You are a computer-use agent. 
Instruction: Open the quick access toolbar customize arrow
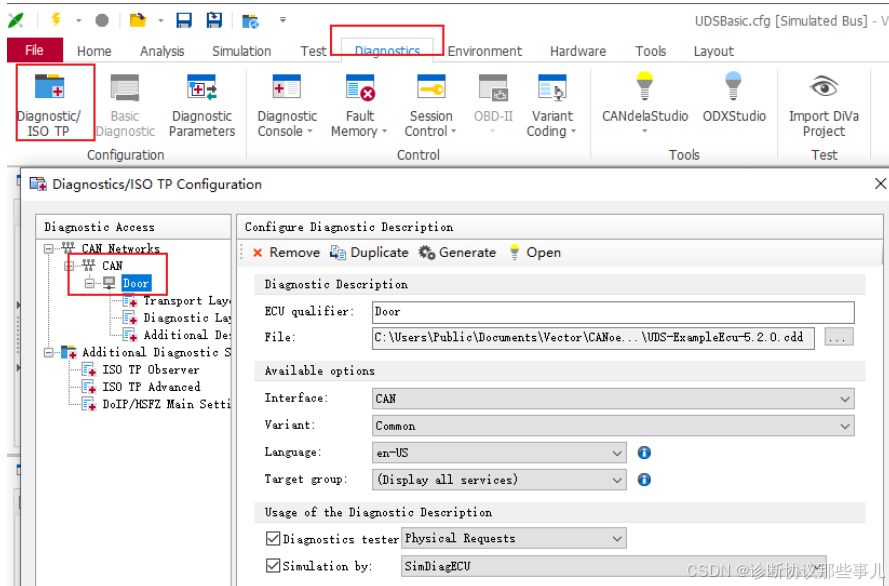pyautogui.click(x=282, y=20)
